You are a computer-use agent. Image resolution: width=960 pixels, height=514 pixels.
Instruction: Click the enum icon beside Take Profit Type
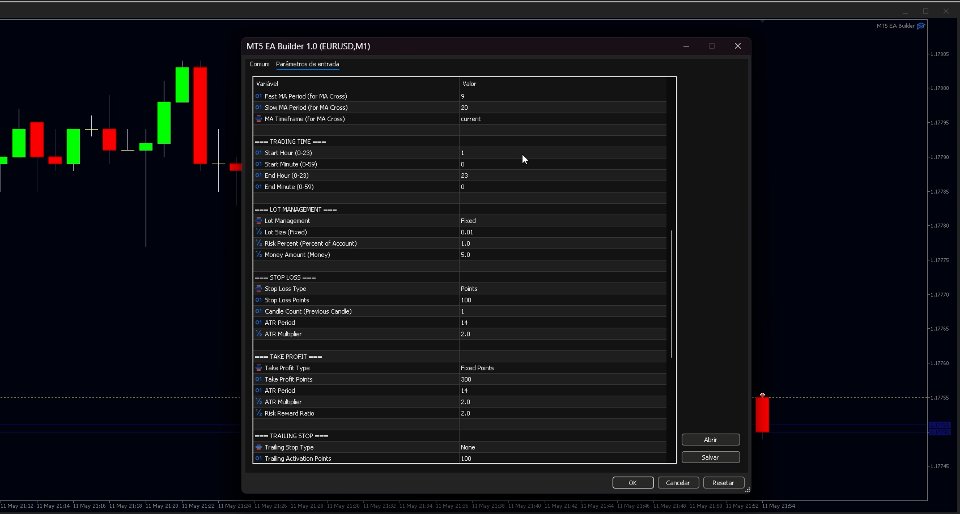pyautogui.click(x=258, y=368)
